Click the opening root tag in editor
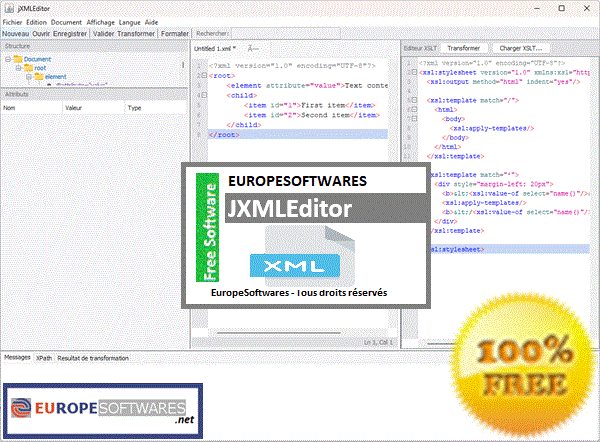The width and height of the screenshot is (600, 442). 222,76
